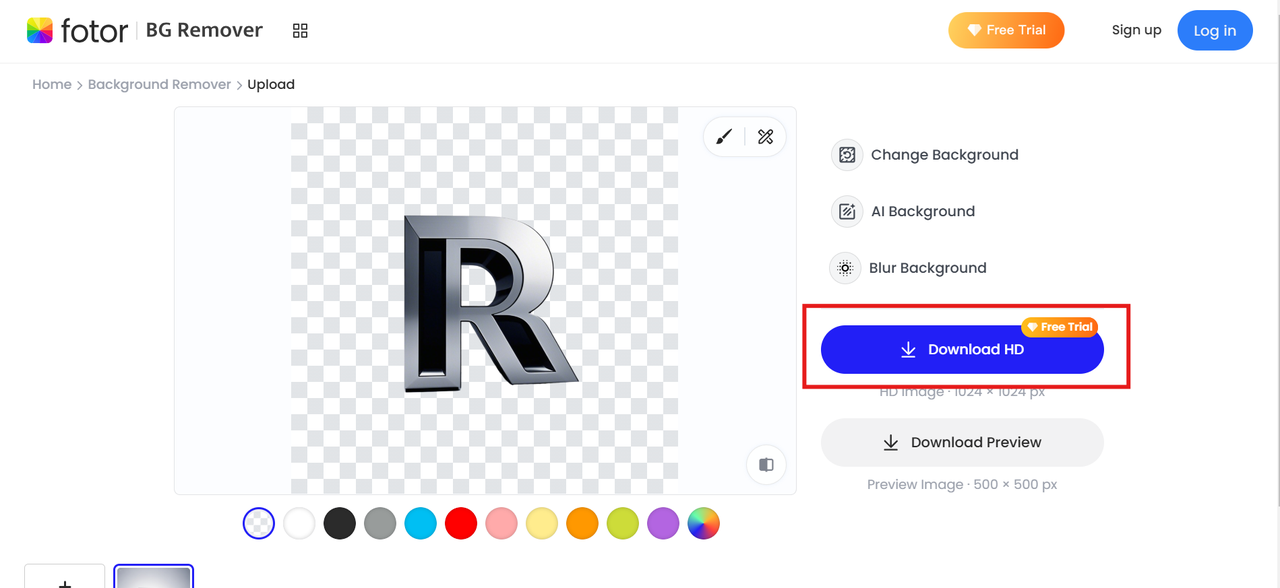
Task: Select the magic eraser tool icon
Action: [x=766, y=137]
